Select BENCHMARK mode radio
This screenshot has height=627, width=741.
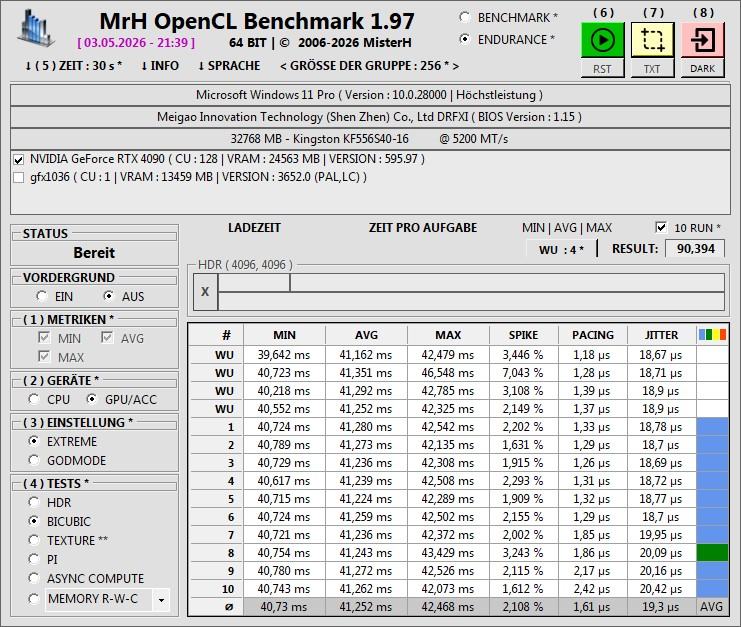[x=465, y=18]
